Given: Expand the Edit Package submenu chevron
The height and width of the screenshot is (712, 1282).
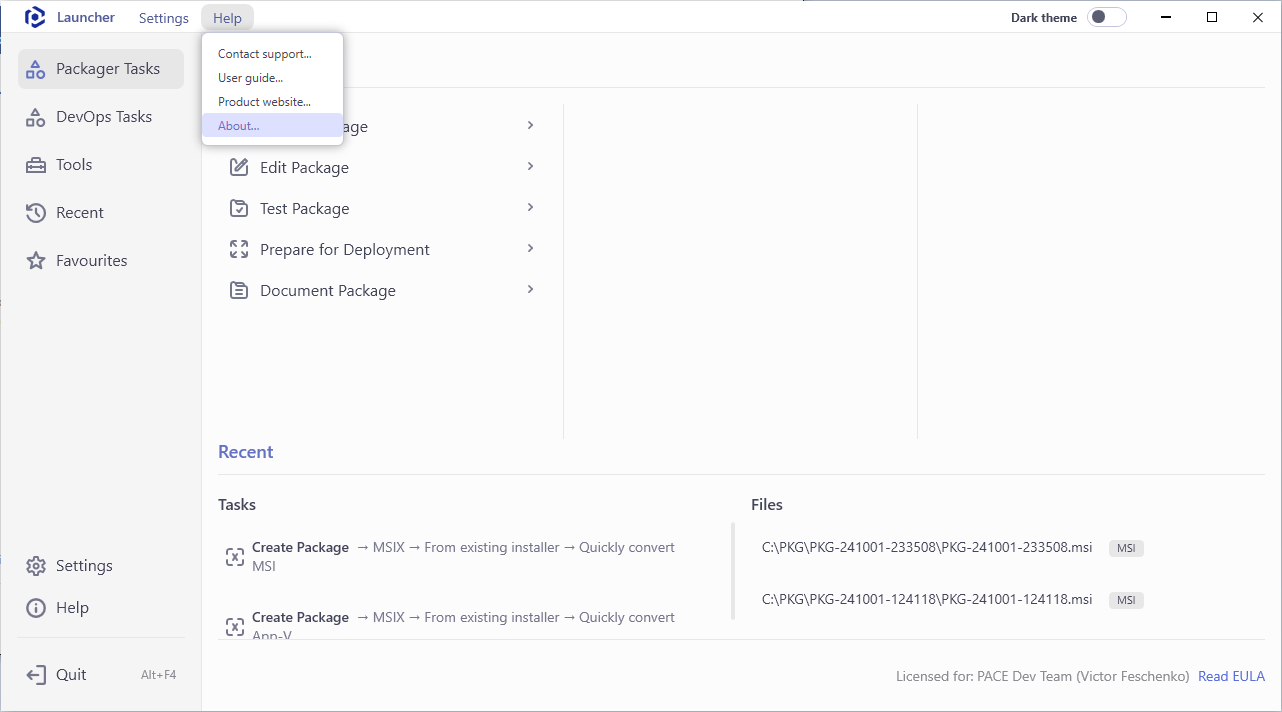Looking at the screenshot, I should tap(530, 166).
